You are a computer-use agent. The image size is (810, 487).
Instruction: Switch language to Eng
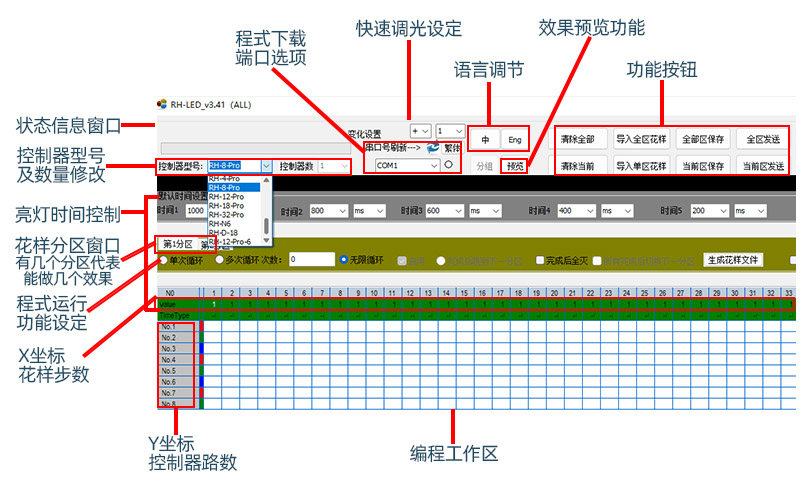tap(514, 139)
